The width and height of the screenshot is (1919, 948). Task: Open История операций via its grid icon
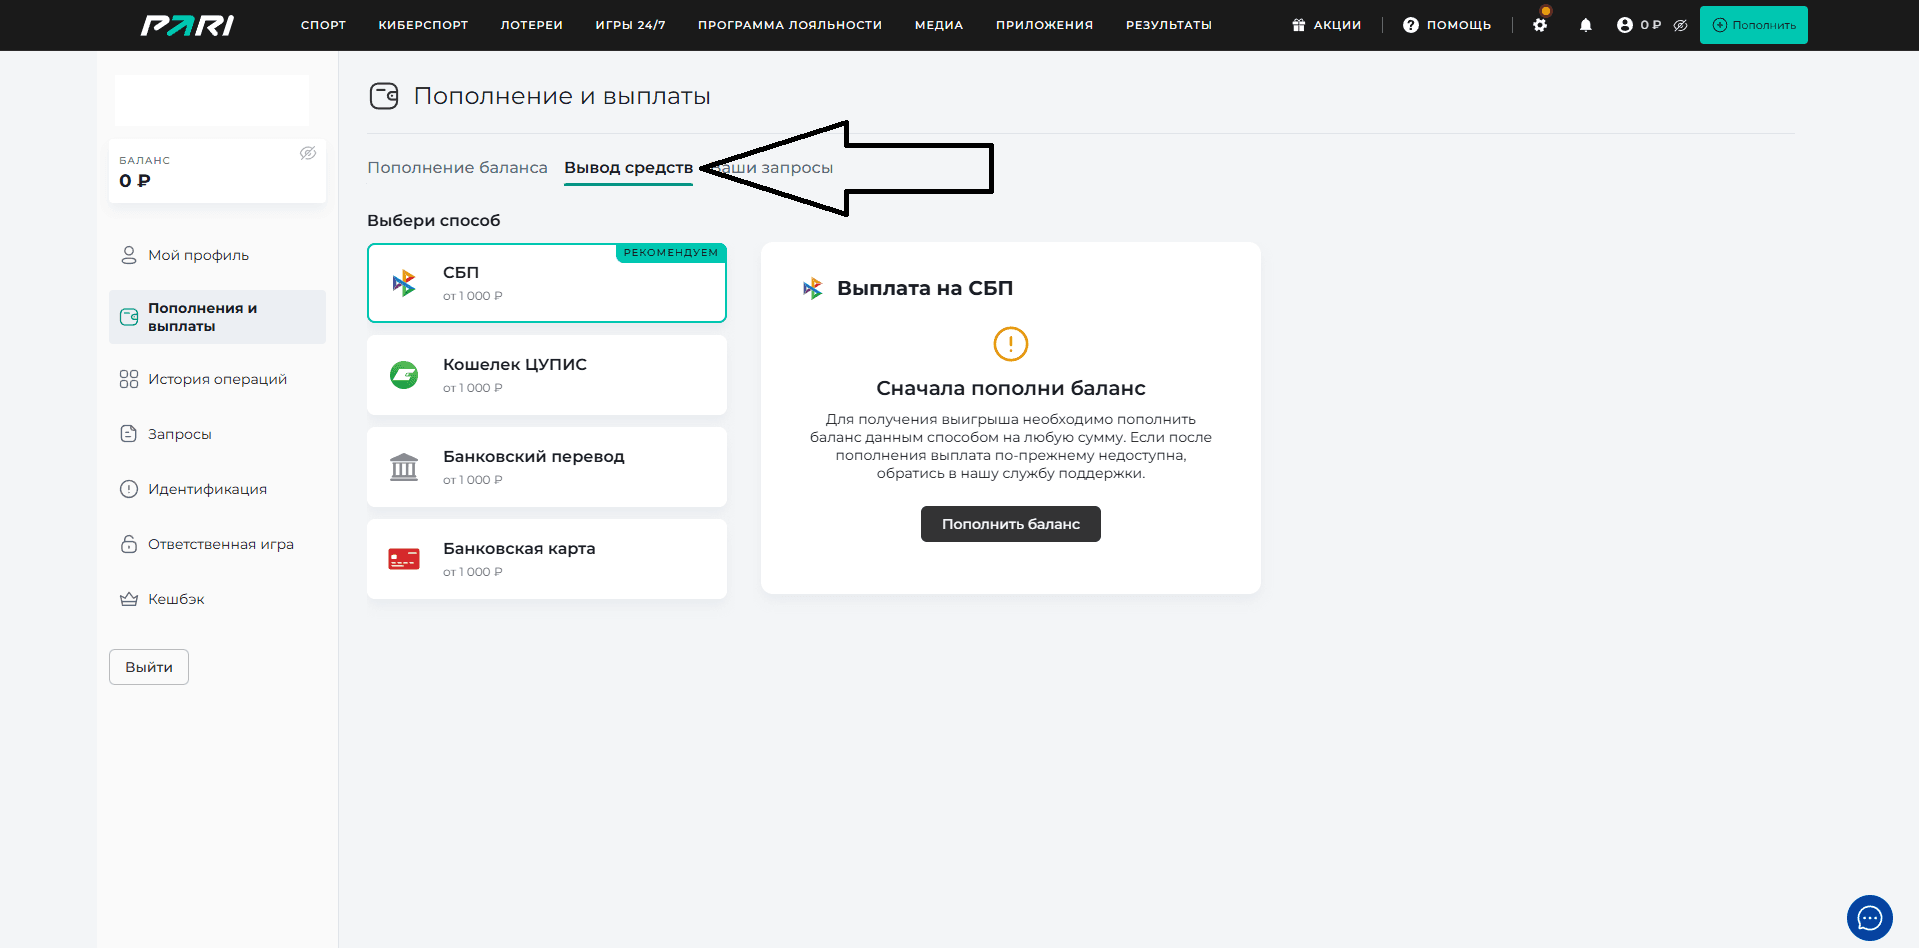[x=129, y=379]
